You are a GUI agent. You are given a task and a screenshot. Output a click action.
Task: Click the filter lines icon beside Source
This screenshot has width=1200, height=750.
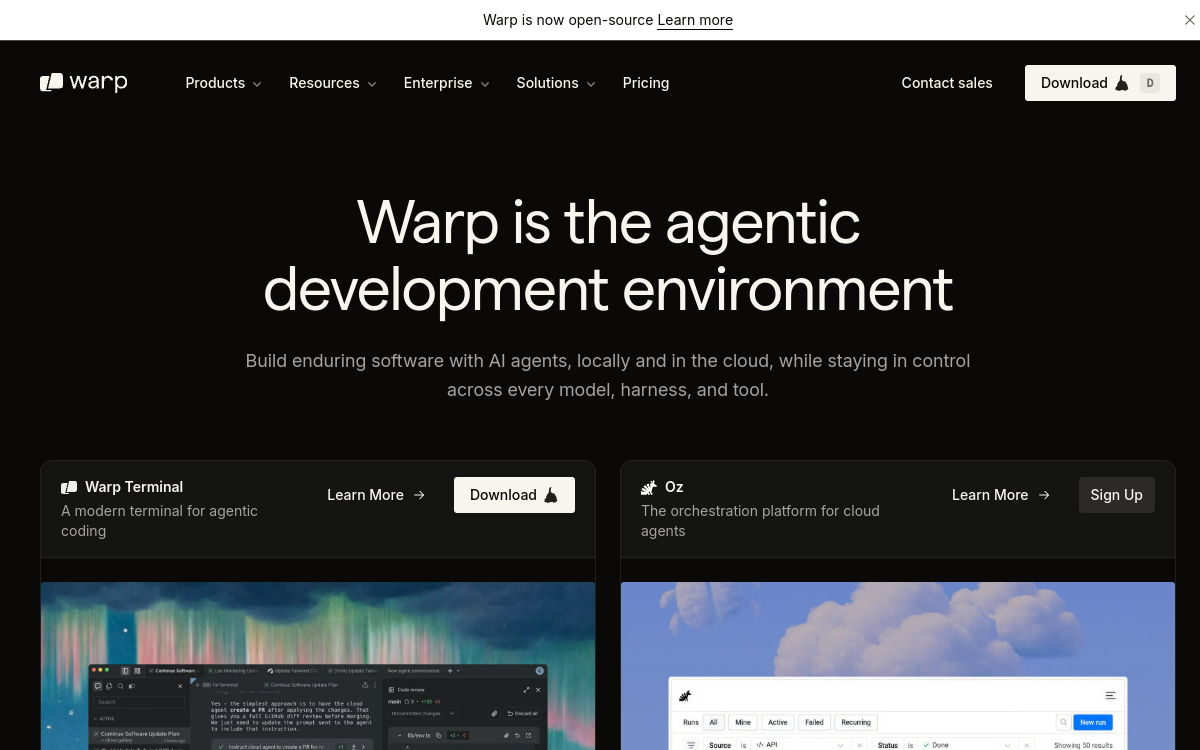pyautogui.click(x=691, y=745)
